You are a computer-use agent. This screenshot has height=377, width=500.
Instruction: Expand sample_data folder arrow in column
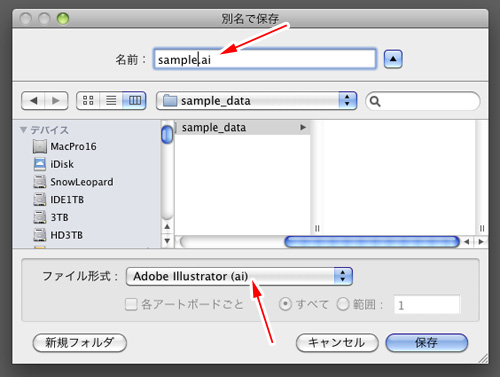point(303,127)
